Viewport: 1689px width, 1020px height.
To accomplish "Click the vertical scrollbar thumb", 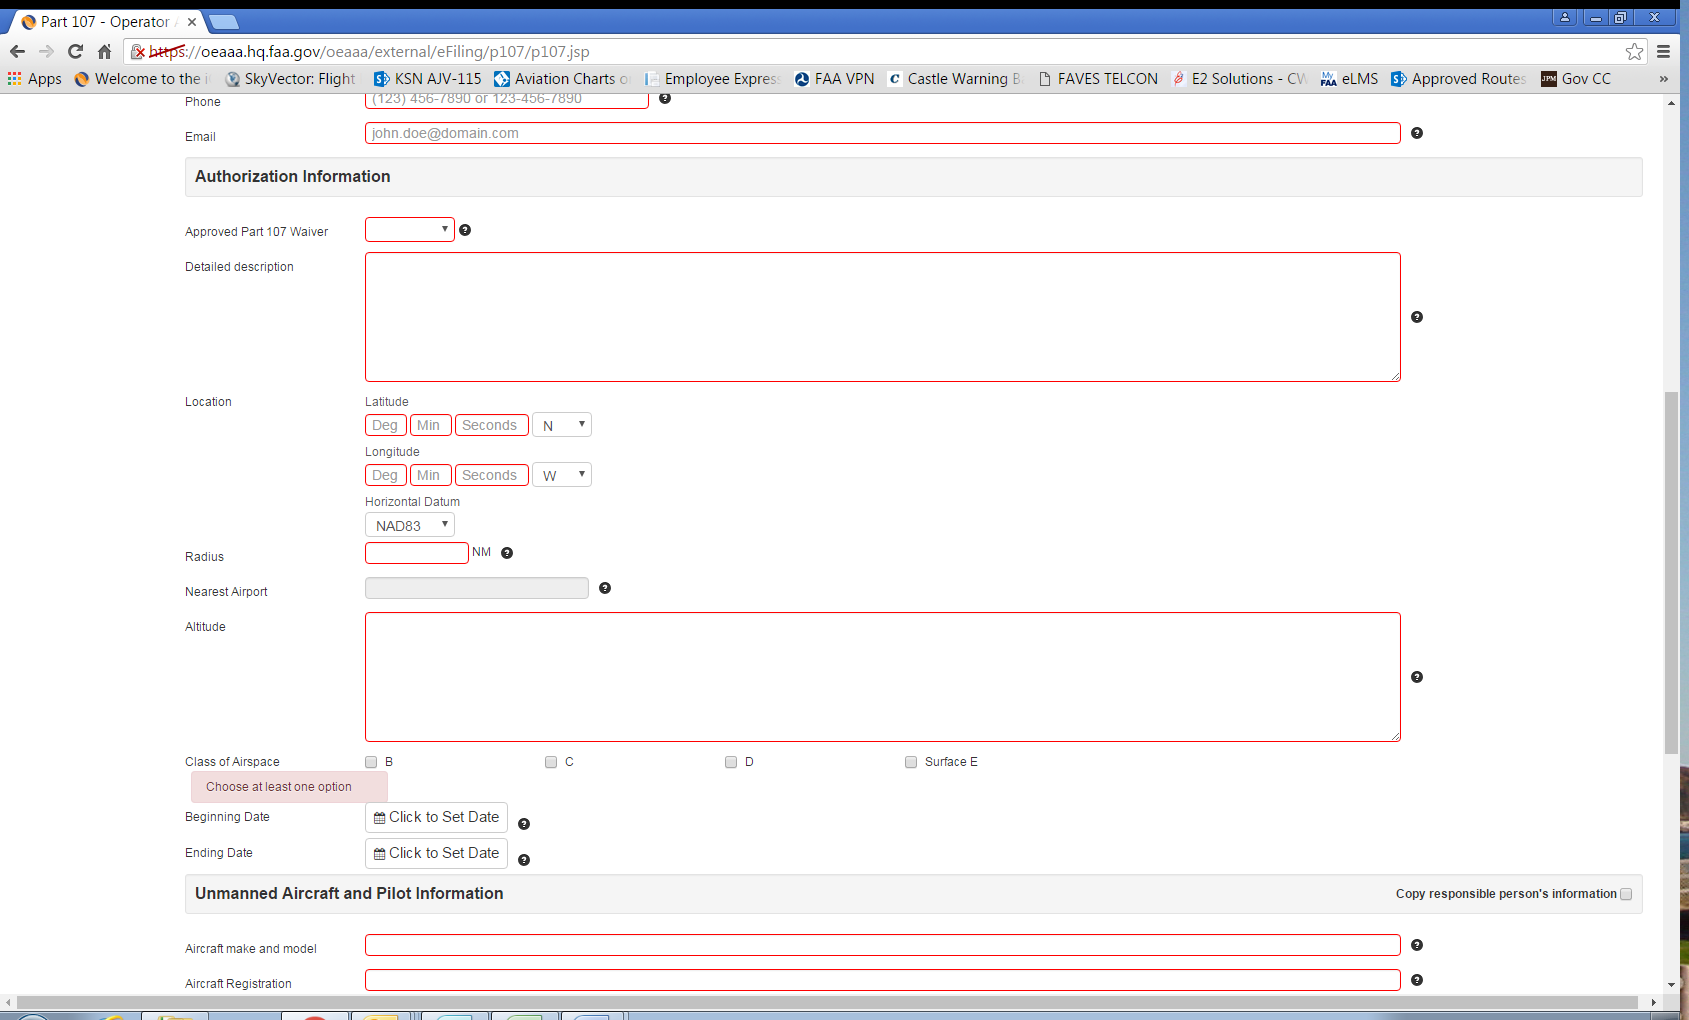I will coord(1671,570).
